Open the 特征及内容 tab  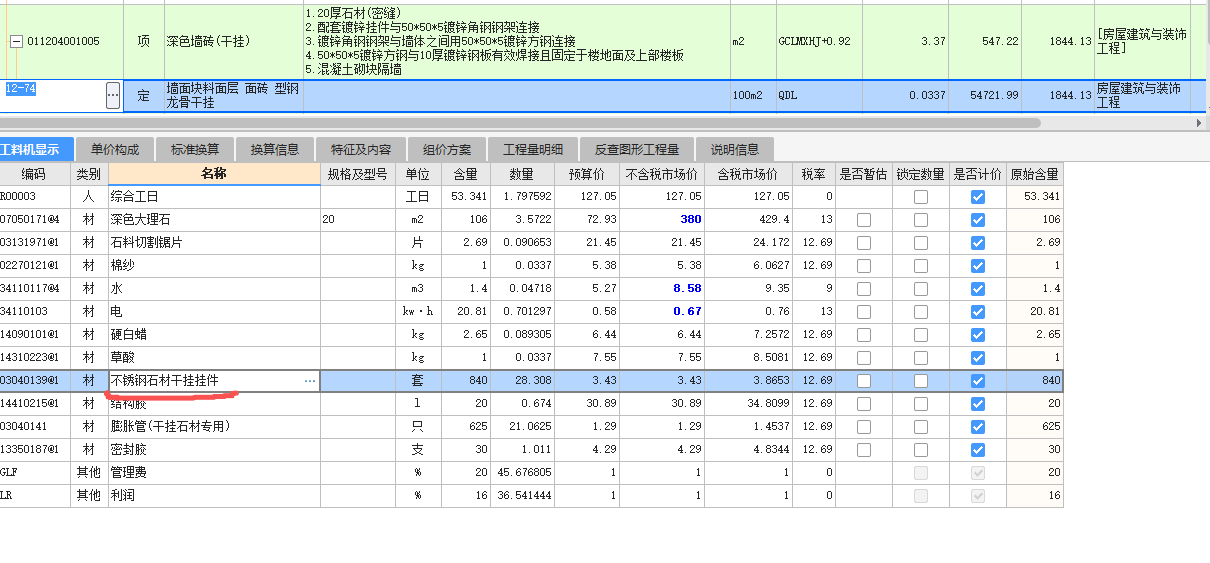(x=361, y=150)
